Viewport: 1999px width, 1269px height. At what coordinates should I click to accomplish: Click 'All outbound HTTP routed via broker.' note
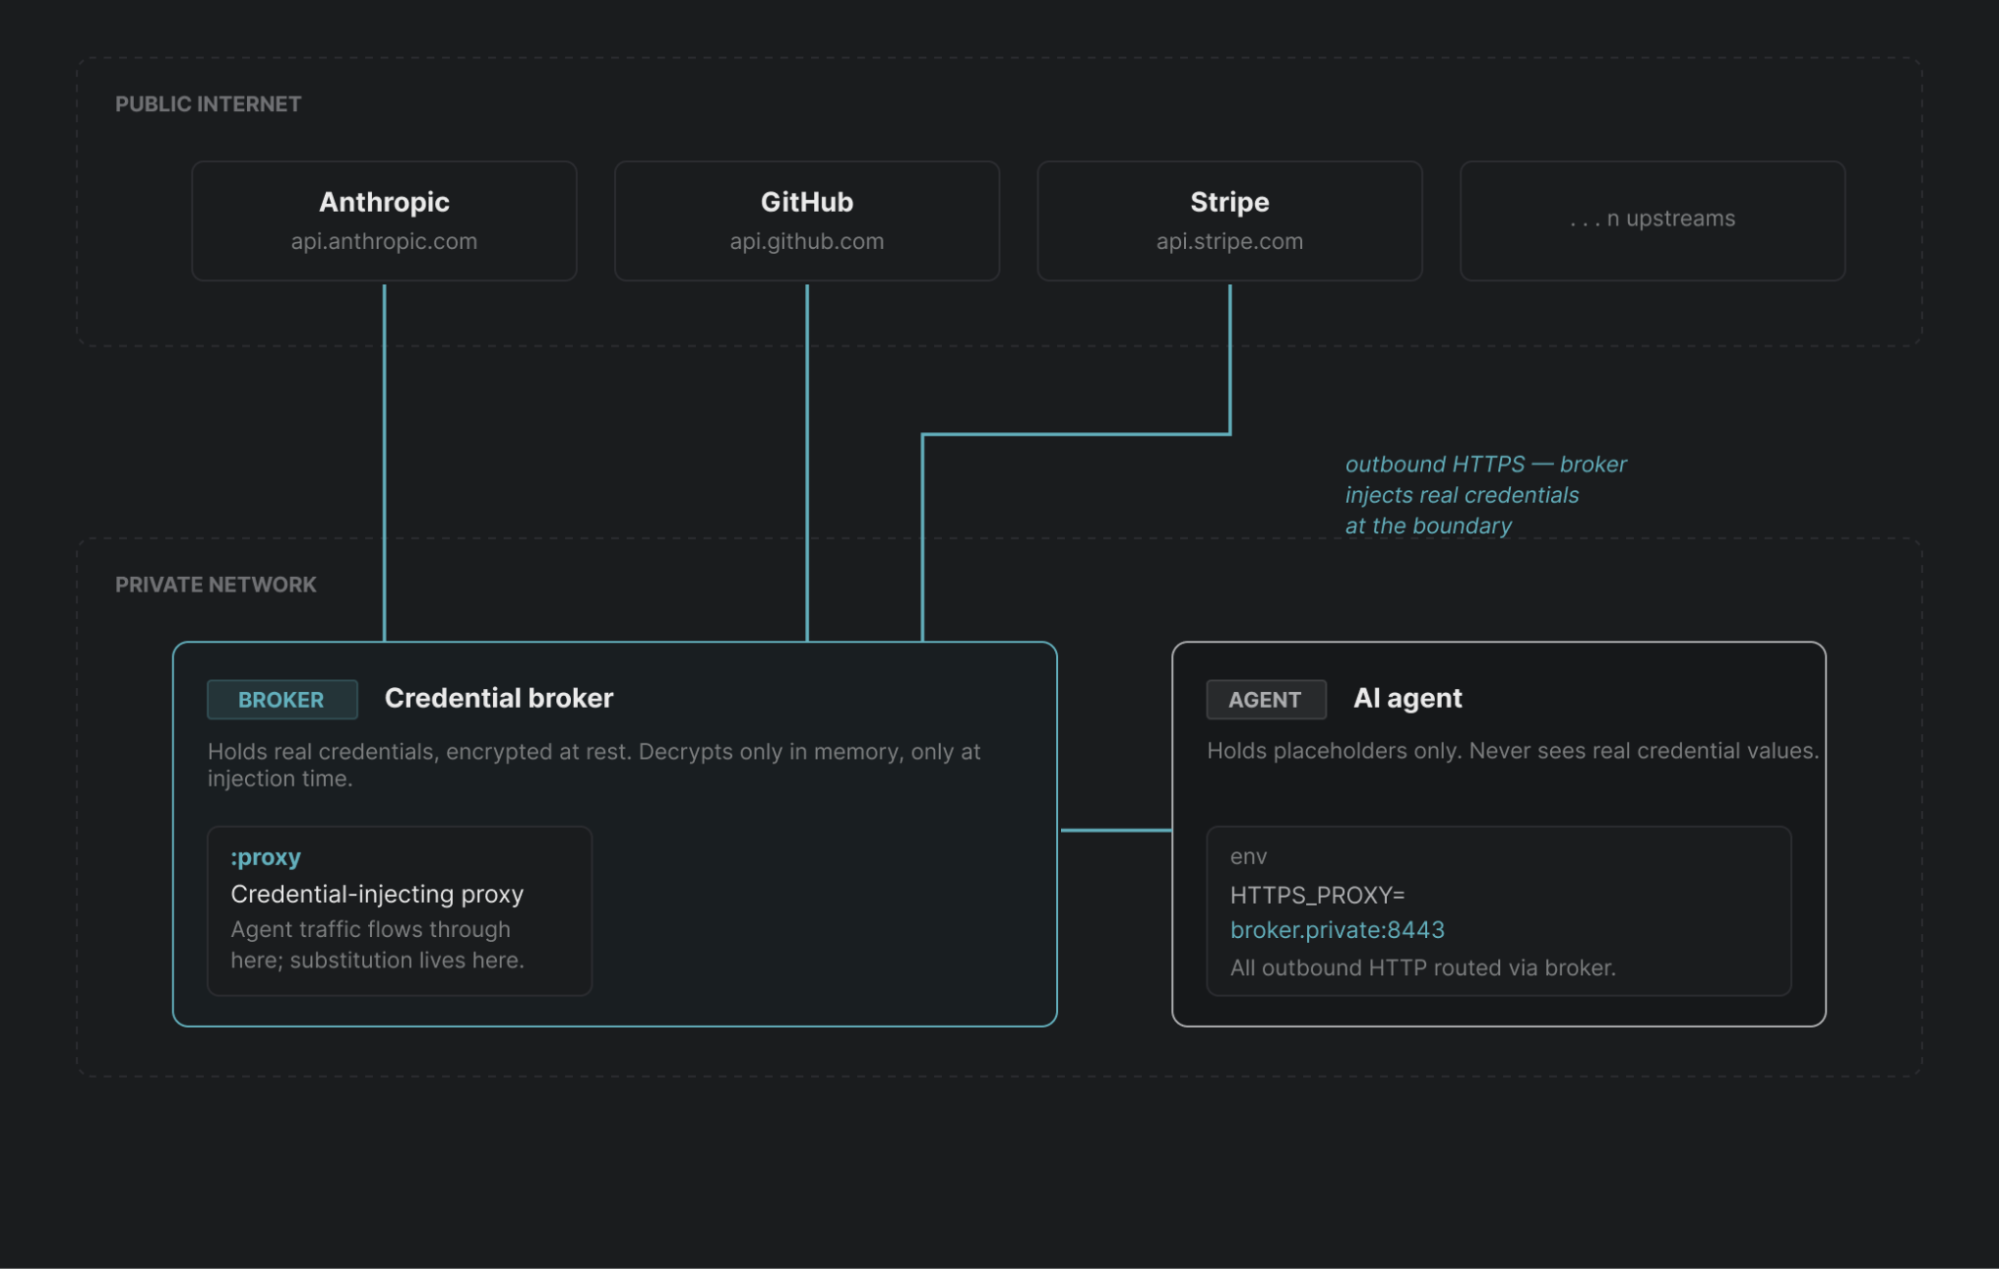click(x=1423, y=968)
